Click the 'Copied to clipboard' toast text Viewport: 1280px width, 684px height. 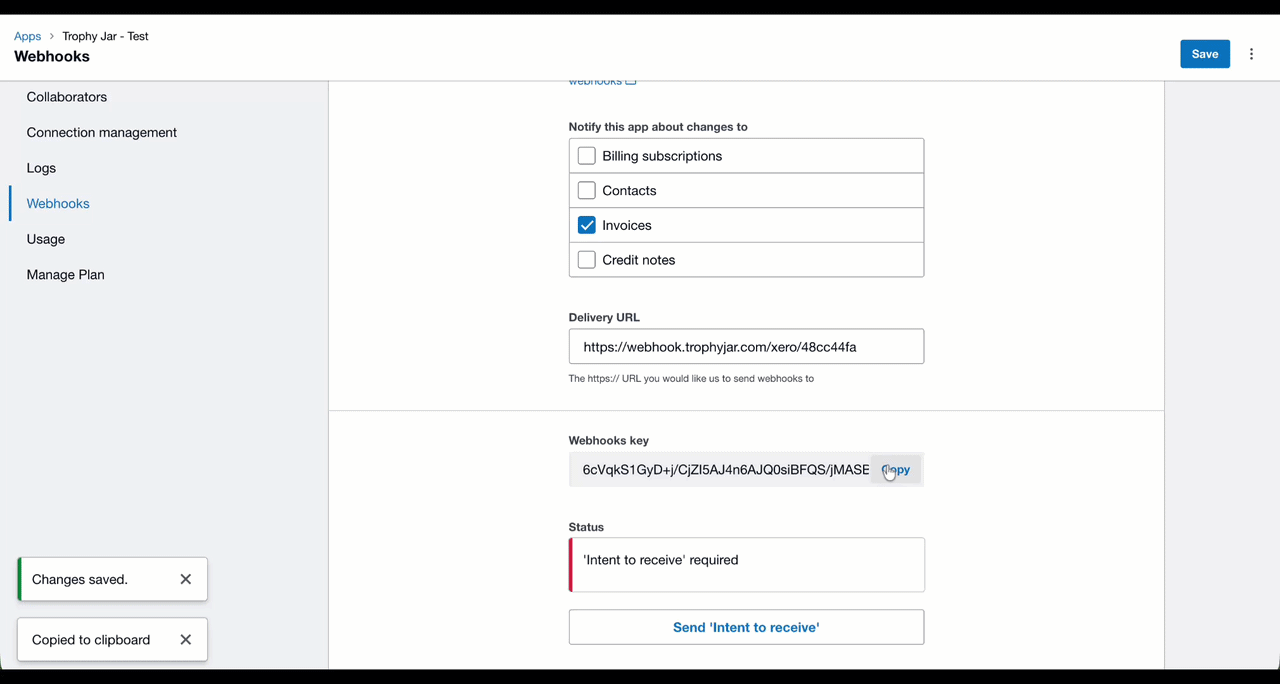click(91, 640)
